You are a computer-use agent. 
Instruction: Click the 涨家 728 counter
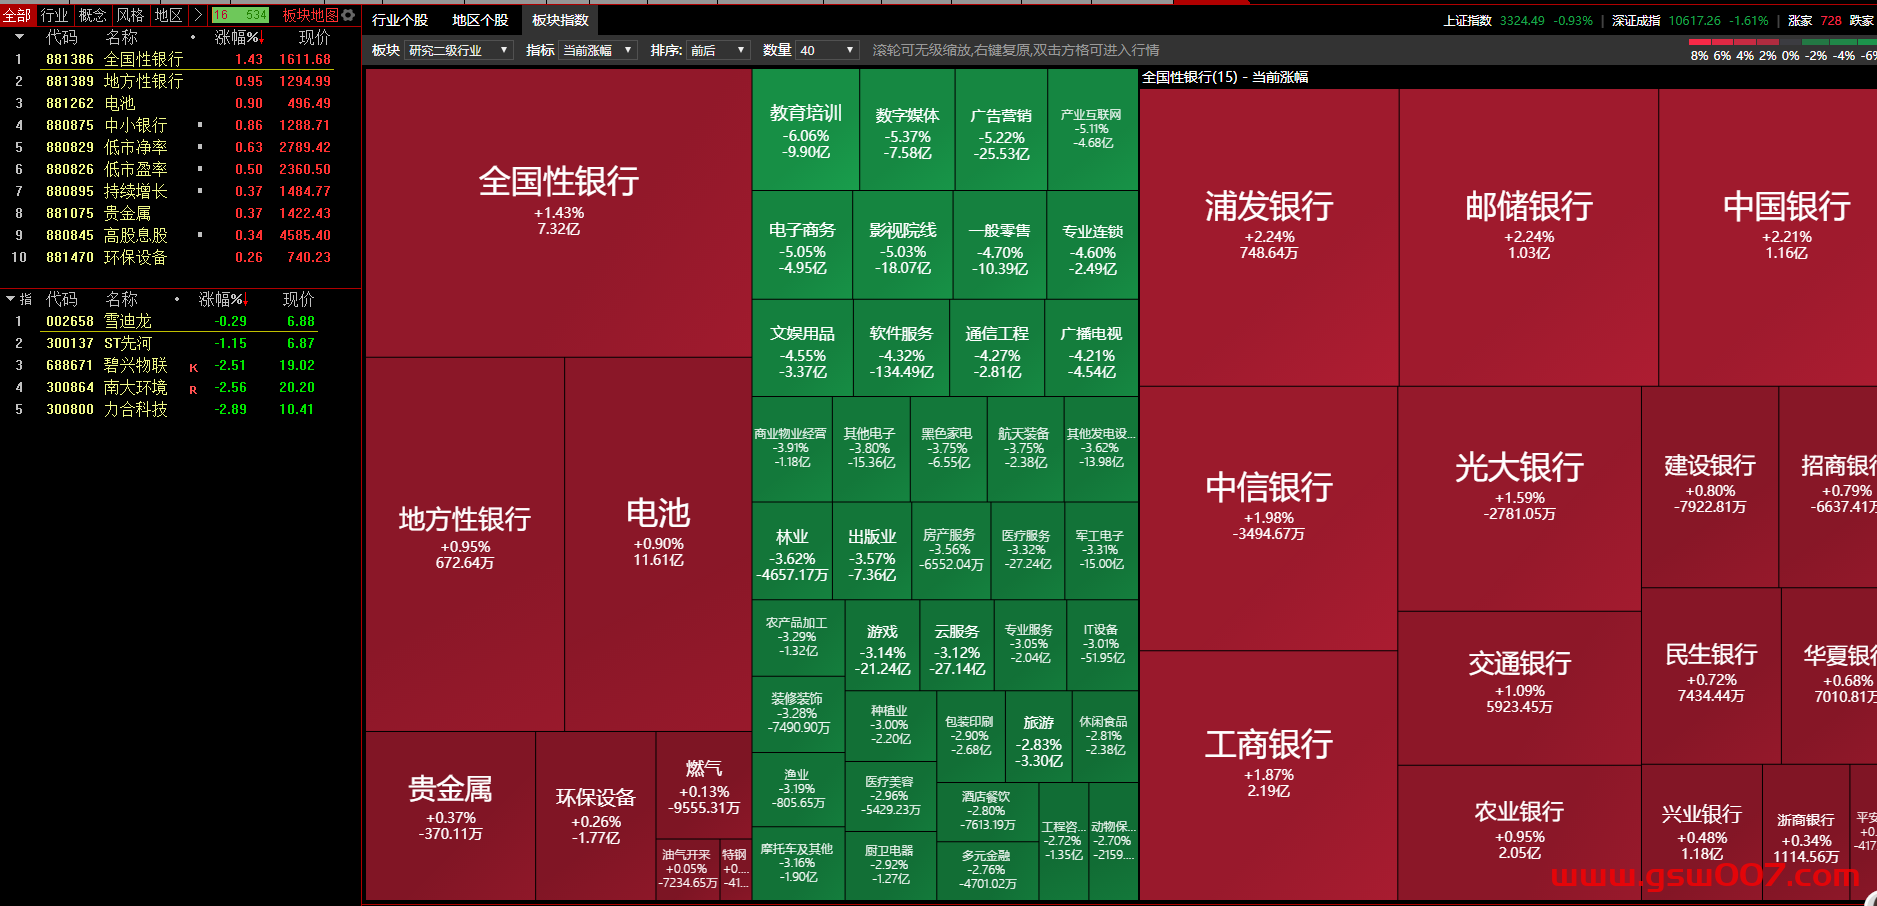pos(1814,20)
